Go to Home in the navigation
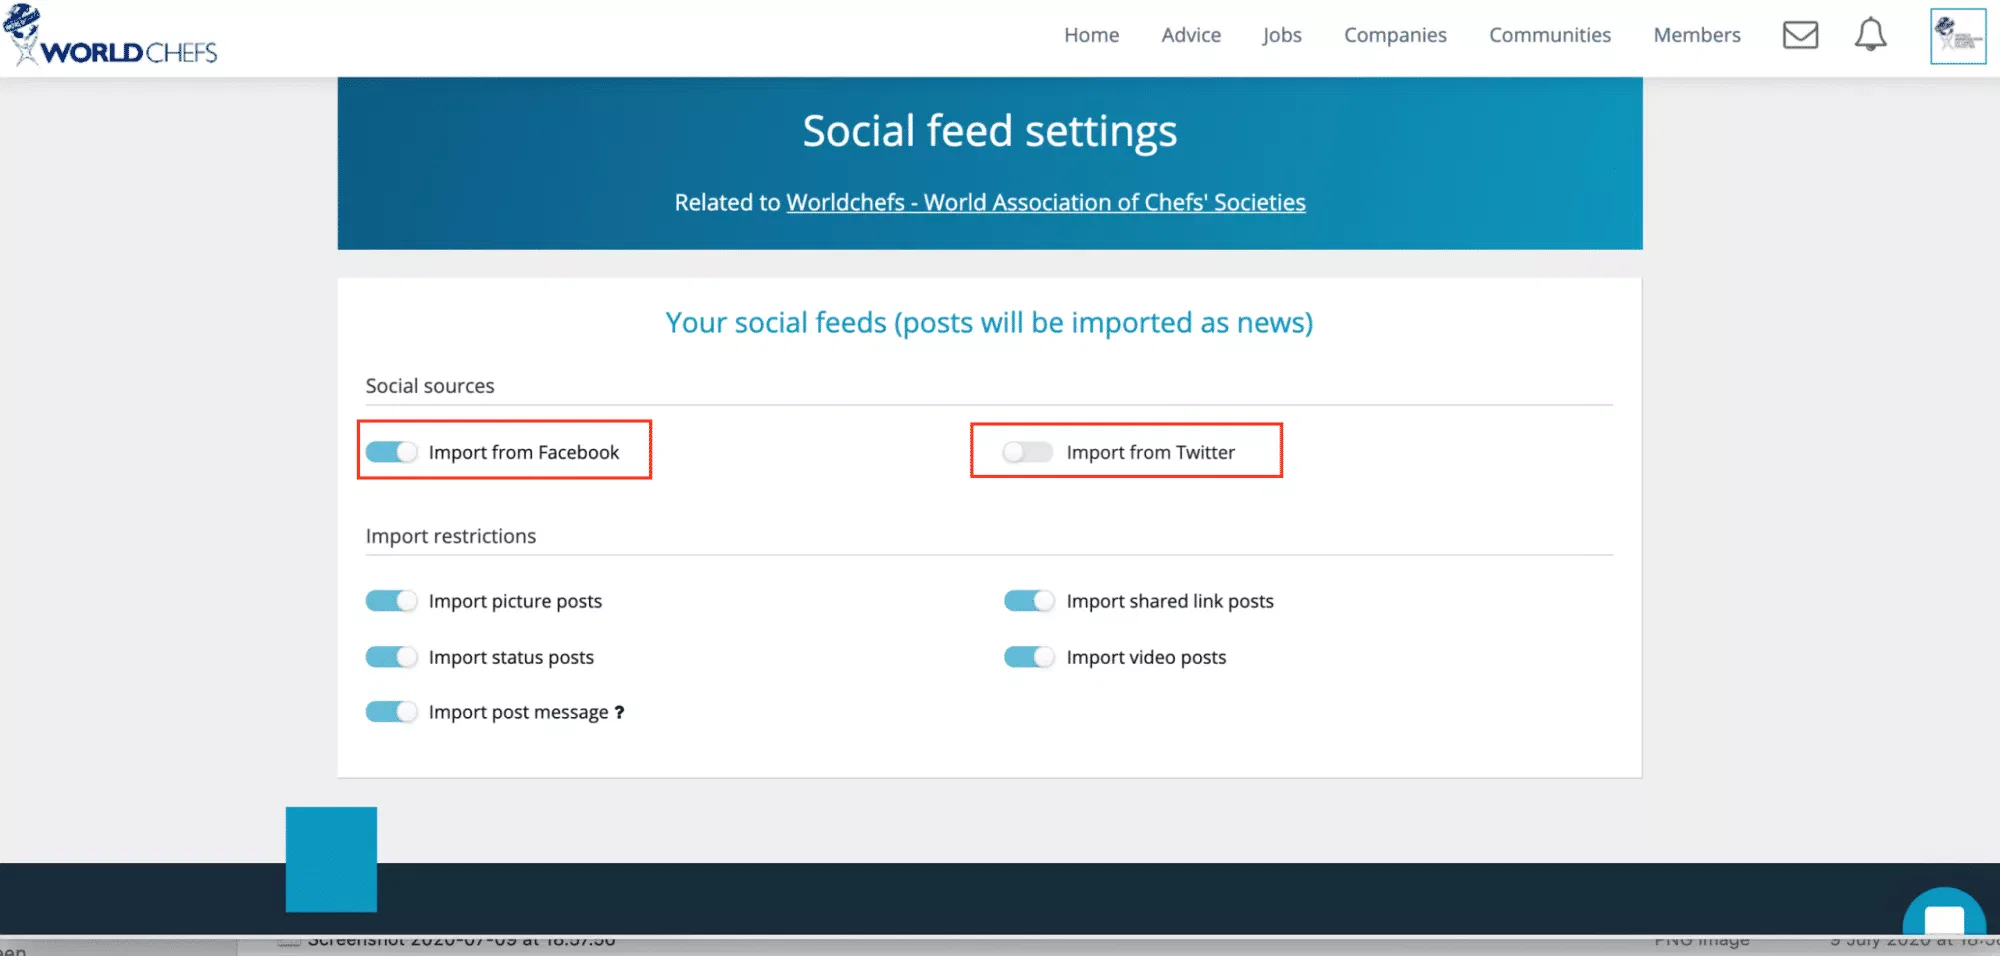This screenshot has width=2000, height=956. click(x=1091, y=35)
